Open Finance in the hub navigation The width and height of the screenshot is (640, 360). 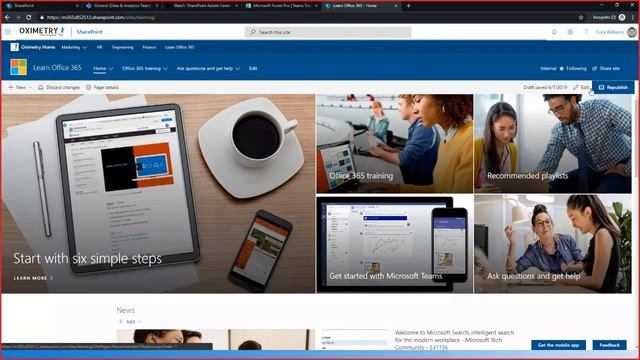(149, 47)
